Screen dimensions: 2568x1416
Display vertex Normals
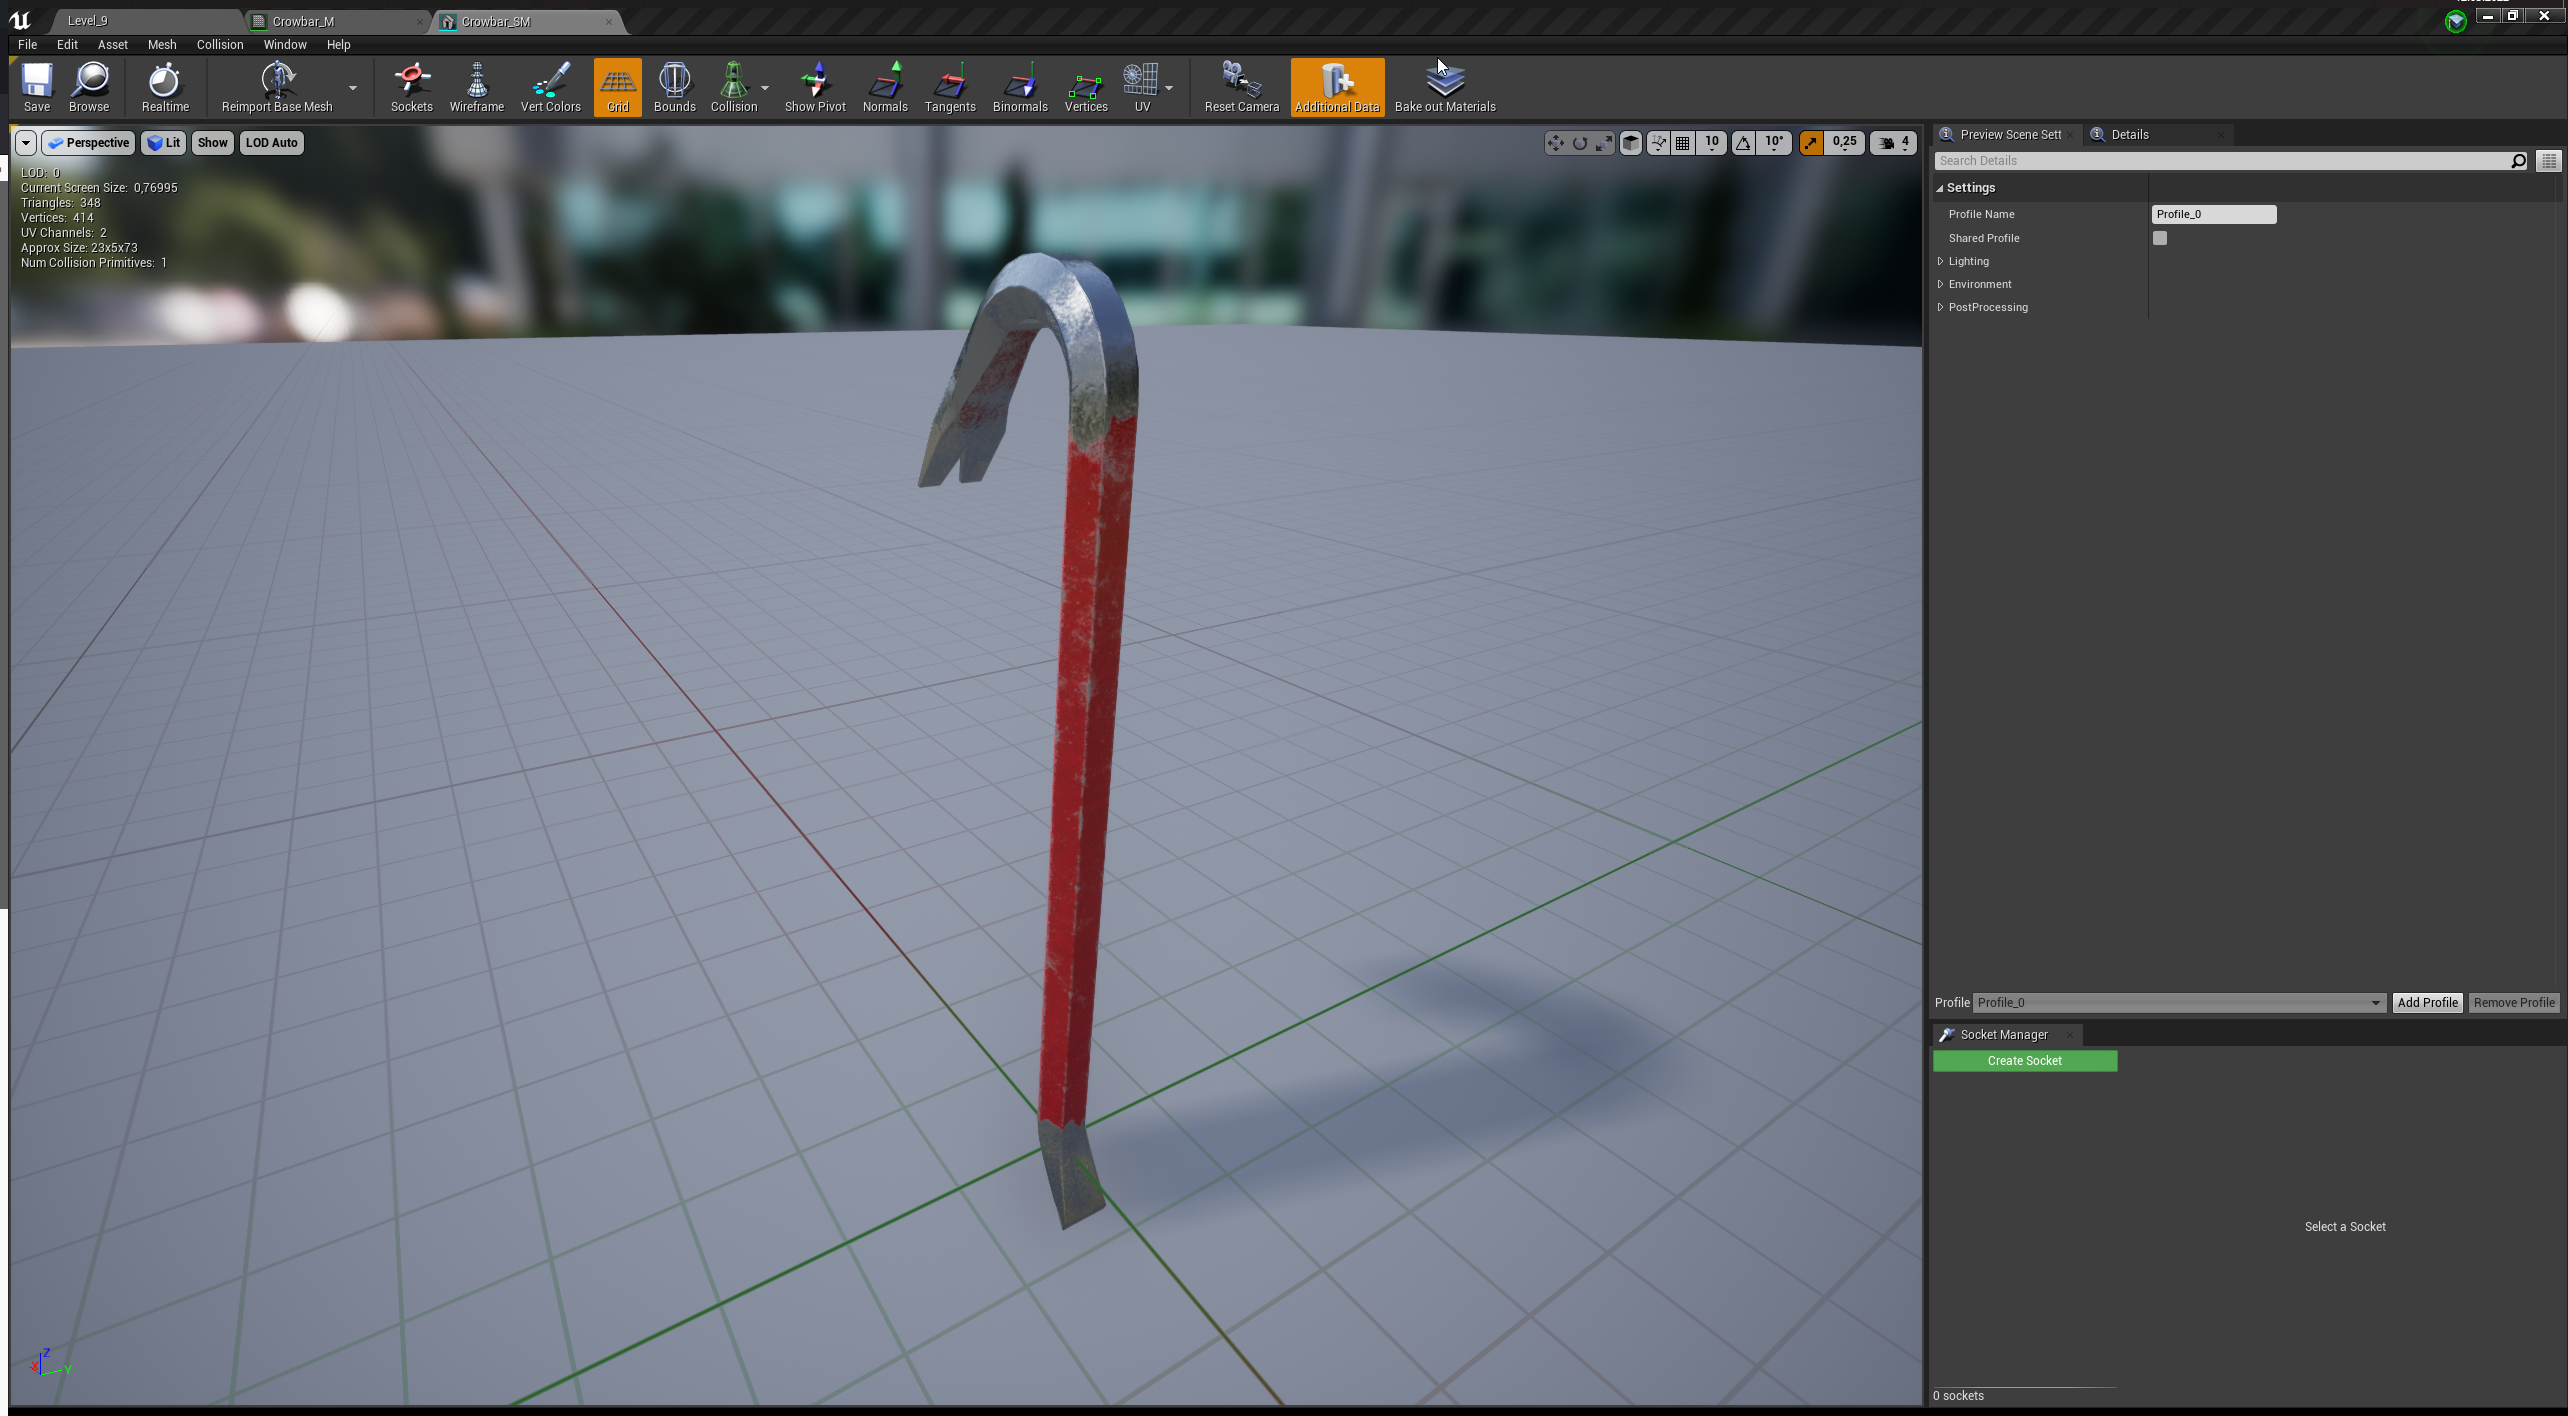(x=885, y=87)
